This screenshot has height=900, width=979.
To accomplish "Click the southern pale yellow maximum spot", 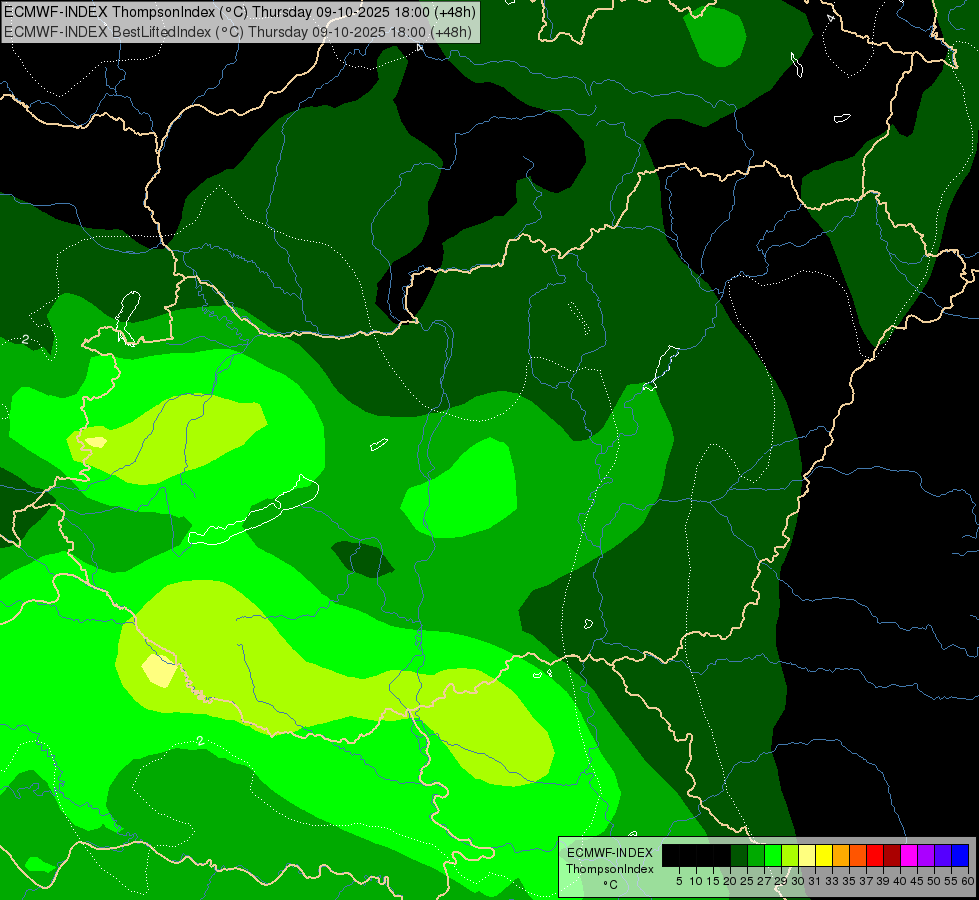I will [158, 670].
